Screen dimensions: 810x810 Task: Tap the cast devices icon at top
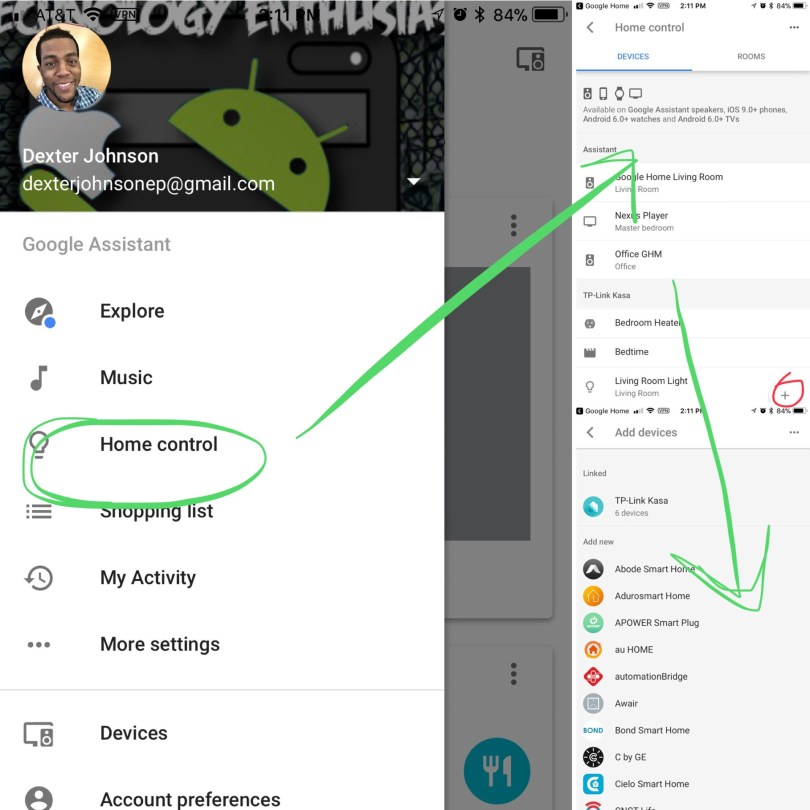coord(530,59)
